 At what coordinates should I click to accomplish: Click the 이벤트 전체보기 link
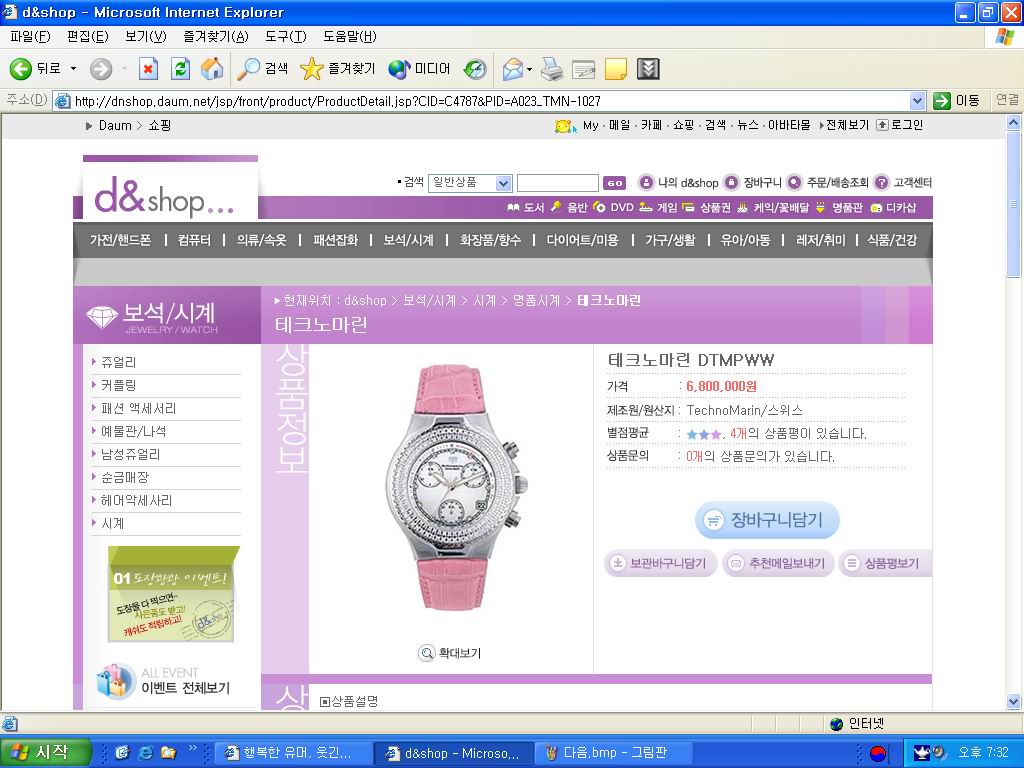click(185, 688)
